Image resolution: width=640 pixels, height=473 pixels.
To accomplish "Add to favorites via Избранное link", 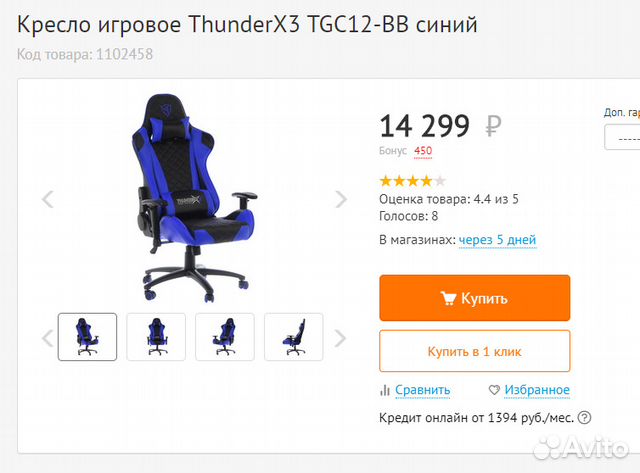I will click(x=537, y=390).
